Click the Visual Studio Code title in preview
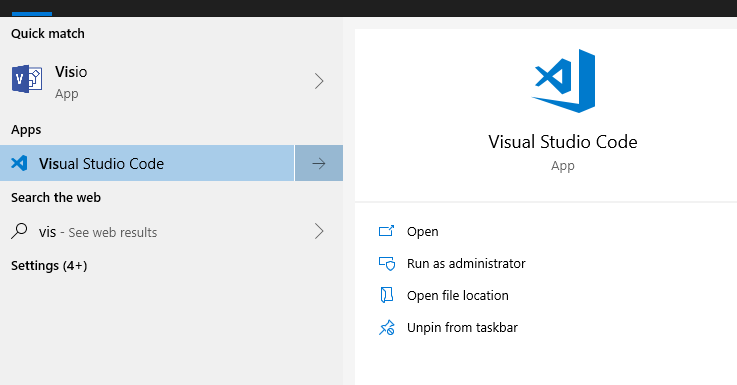Image resolution: width=737 pixels, height=385 pixels. [x=563, y=141]
